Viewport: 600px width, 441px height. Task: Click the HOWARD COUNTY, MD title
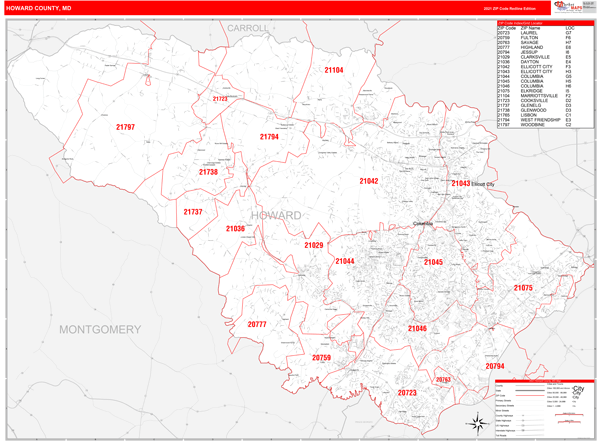point(40,9)
